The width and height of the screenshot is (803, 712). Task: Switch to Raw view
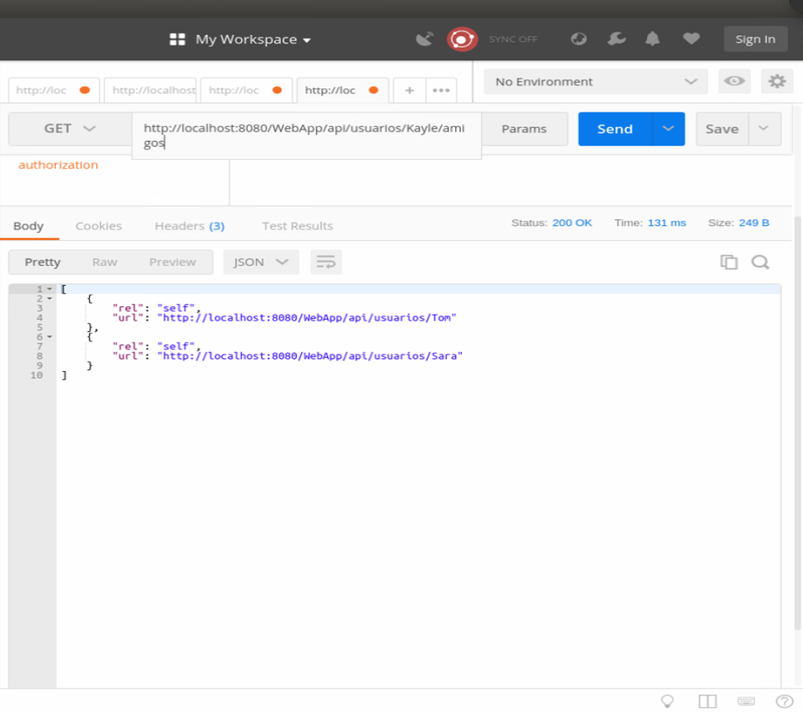[104, 262]
